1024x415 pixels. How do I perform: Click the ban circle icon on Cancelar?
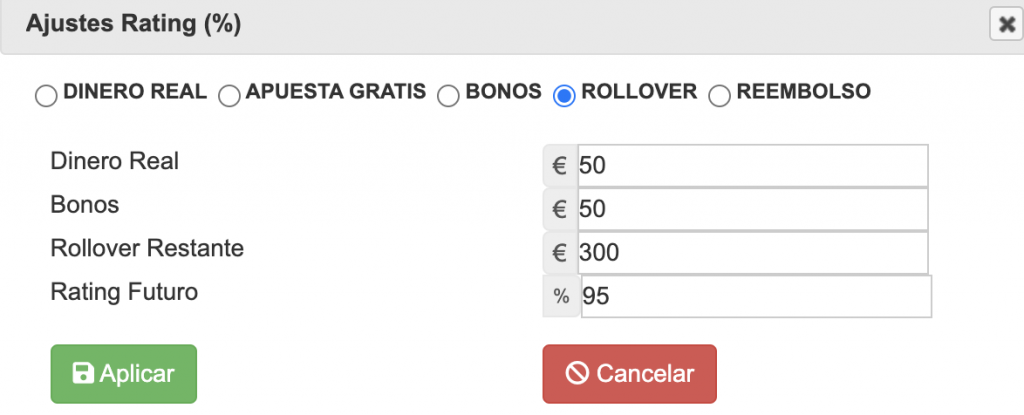[x=577, y=374]
